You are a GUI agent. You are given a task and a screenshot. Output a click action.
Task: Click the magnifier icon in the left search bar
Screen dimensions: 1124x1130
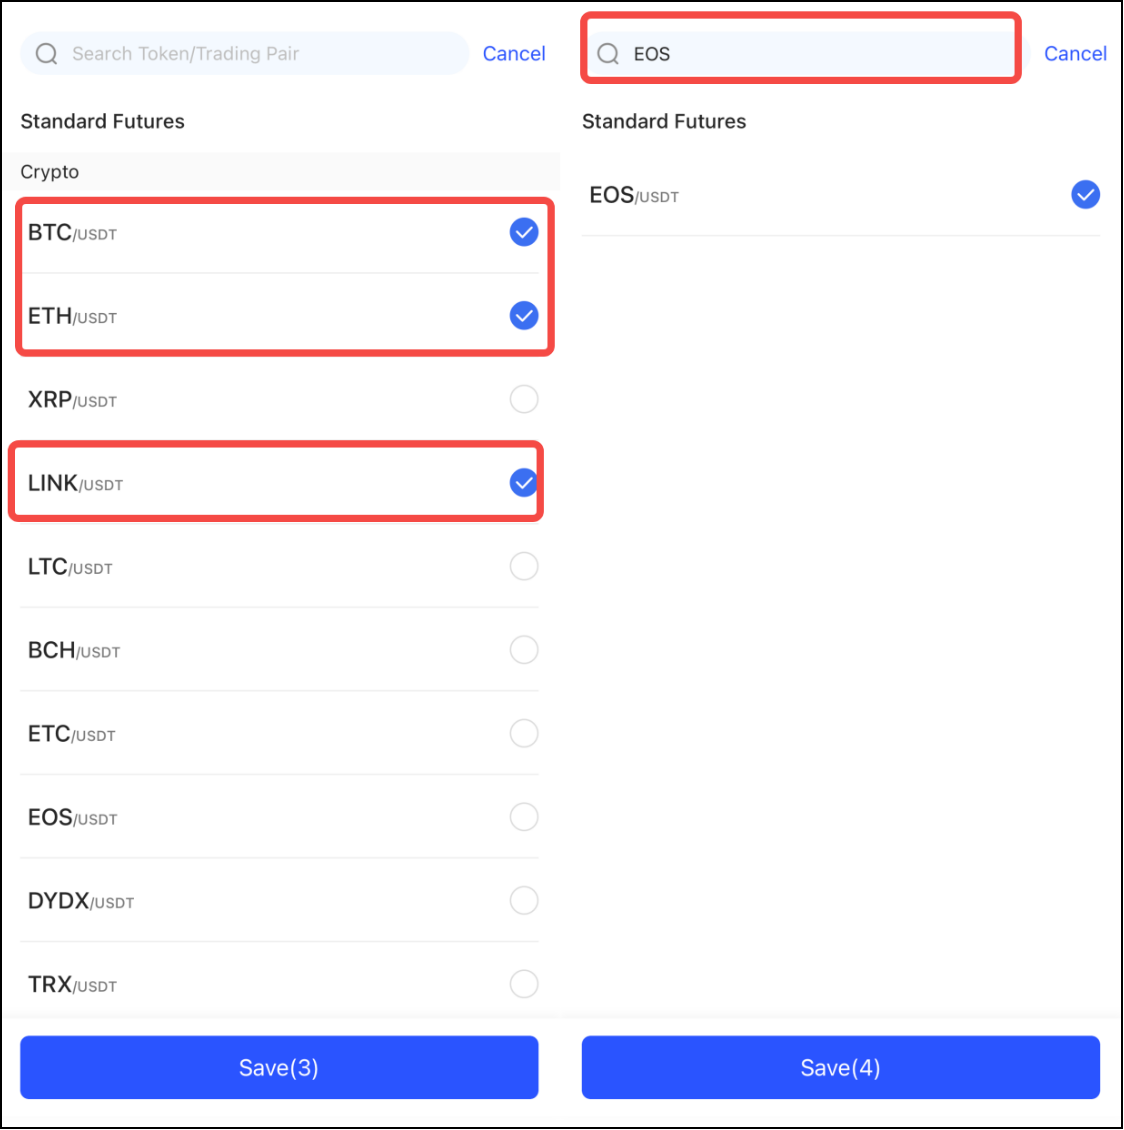pyautogui.click(x=46, y=54)
